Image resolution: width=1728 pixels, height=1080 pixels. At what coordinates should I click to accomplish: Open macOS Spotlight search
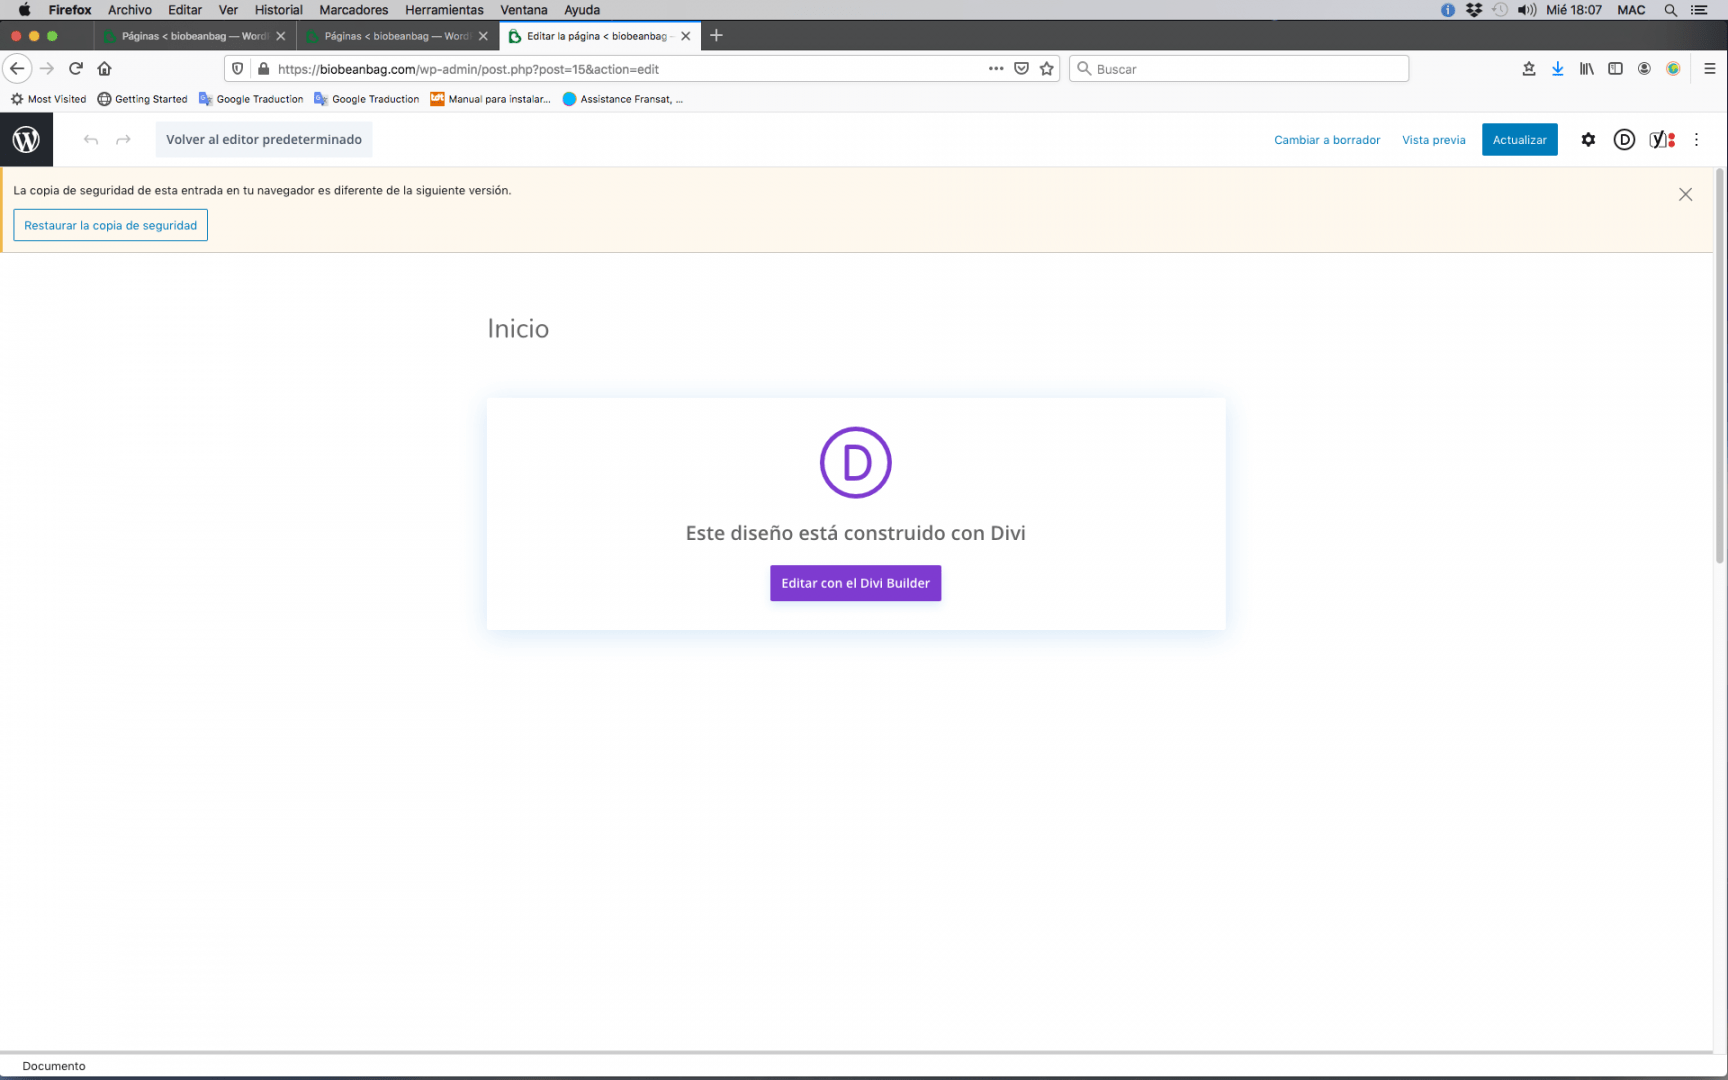click(x=1670, y=10)
